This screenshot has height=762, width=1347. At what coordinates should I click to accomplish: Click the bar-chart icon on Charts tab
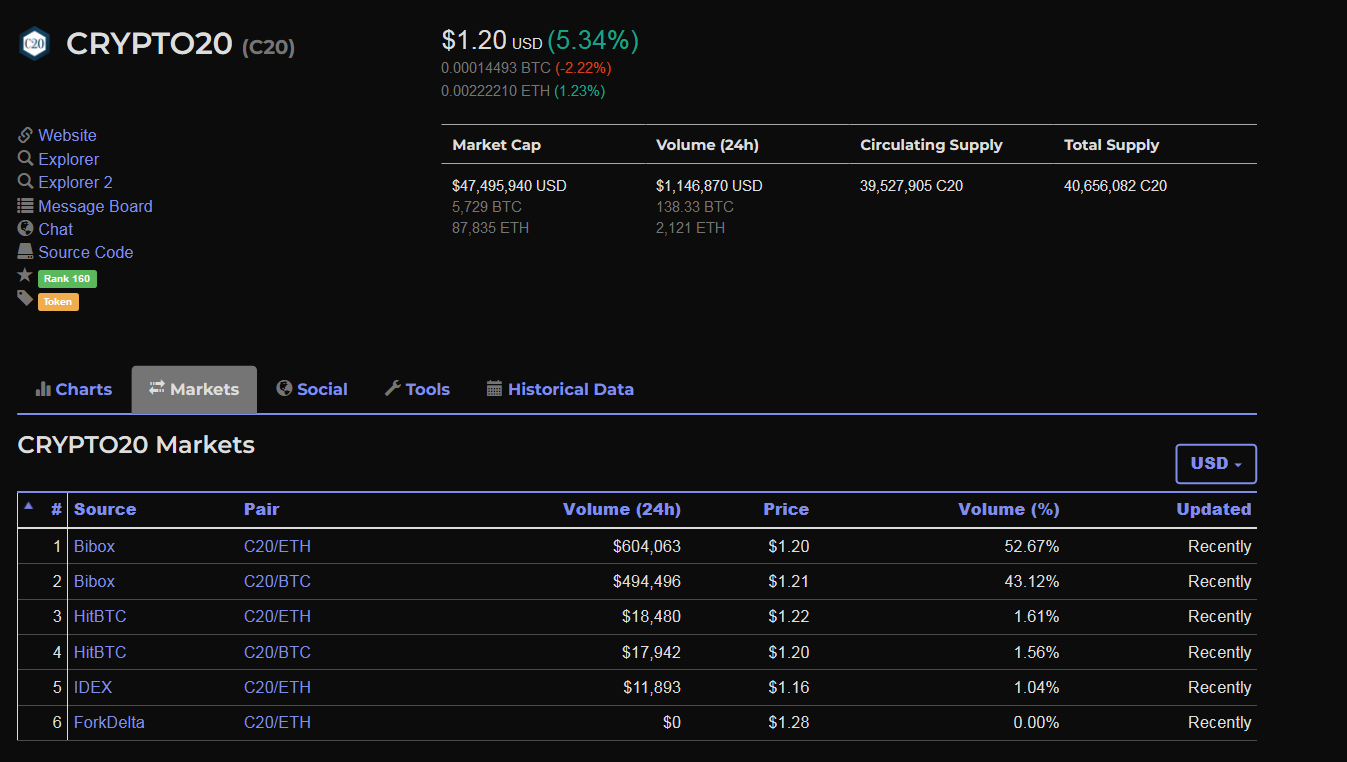(x=43, y=389)
